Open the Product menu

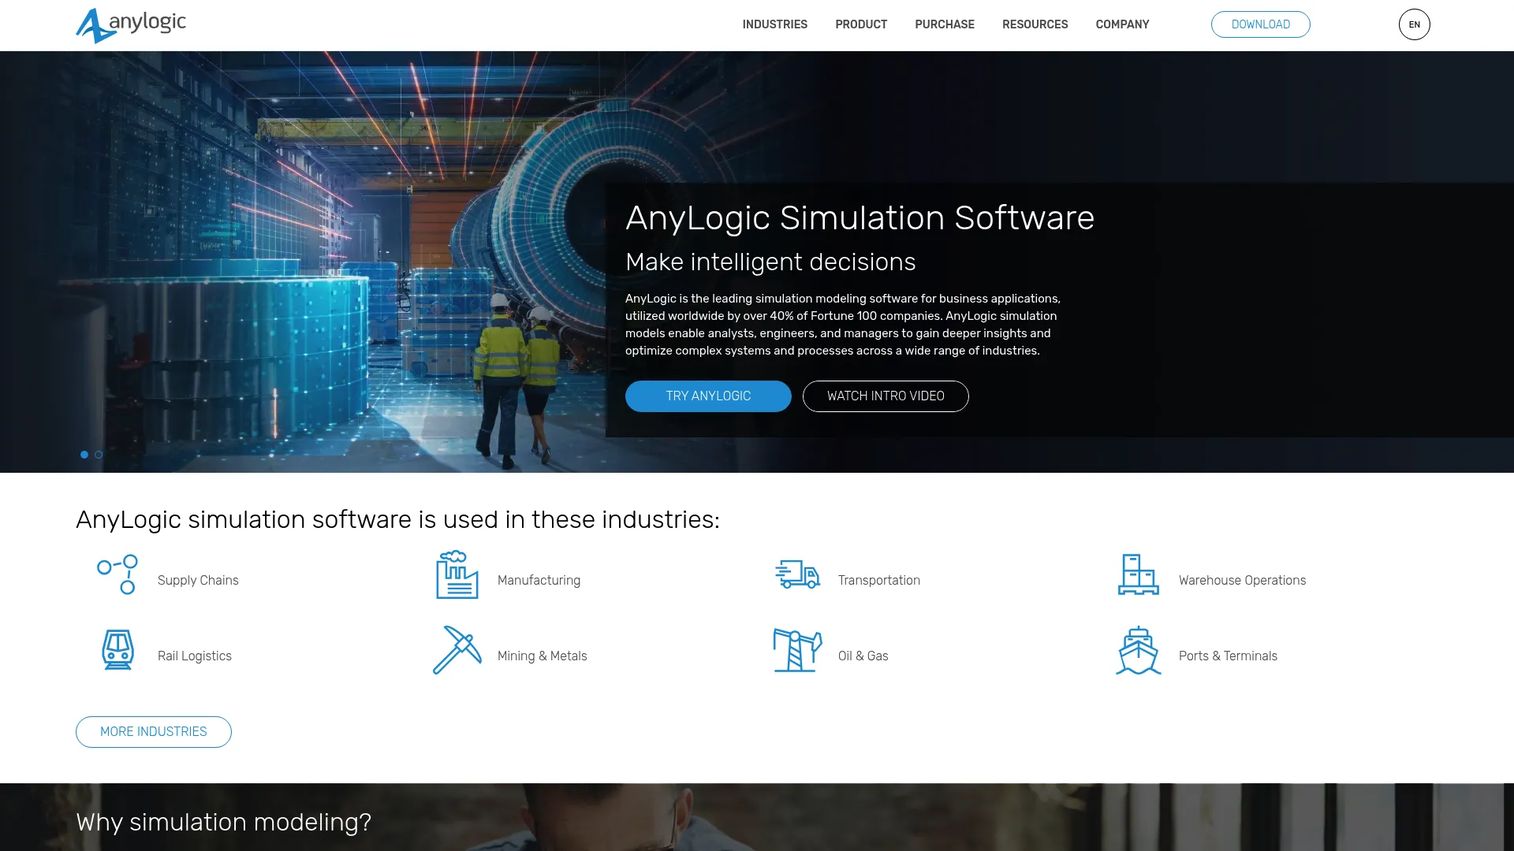(x=861, y=25)
